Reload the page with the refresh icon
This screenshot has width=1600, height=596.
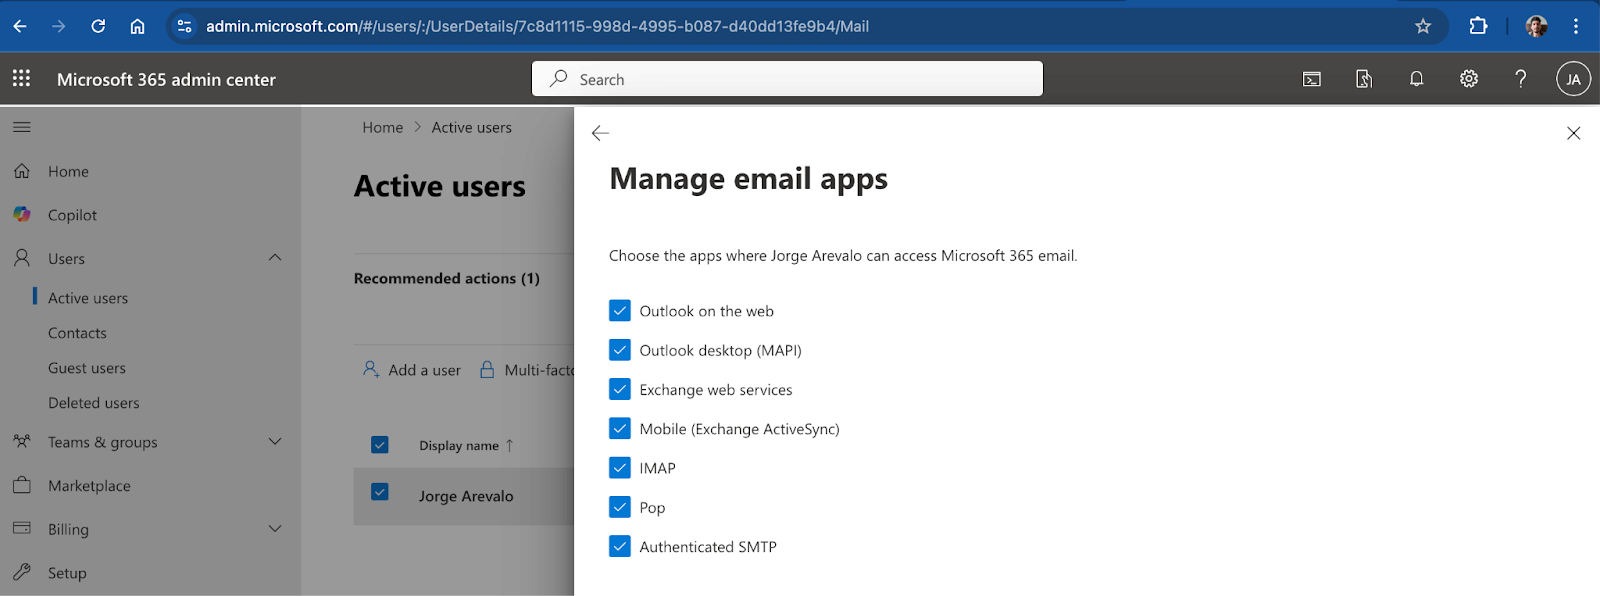98,26
